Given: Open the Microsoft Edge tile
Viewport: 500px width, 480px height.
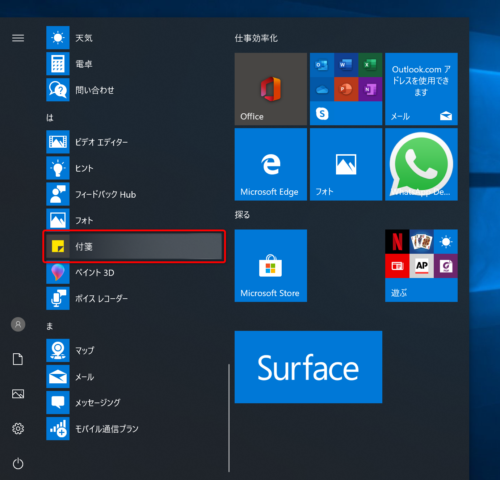Looking at the screenshot, I should pyautogui.click(x=271, y=164).
